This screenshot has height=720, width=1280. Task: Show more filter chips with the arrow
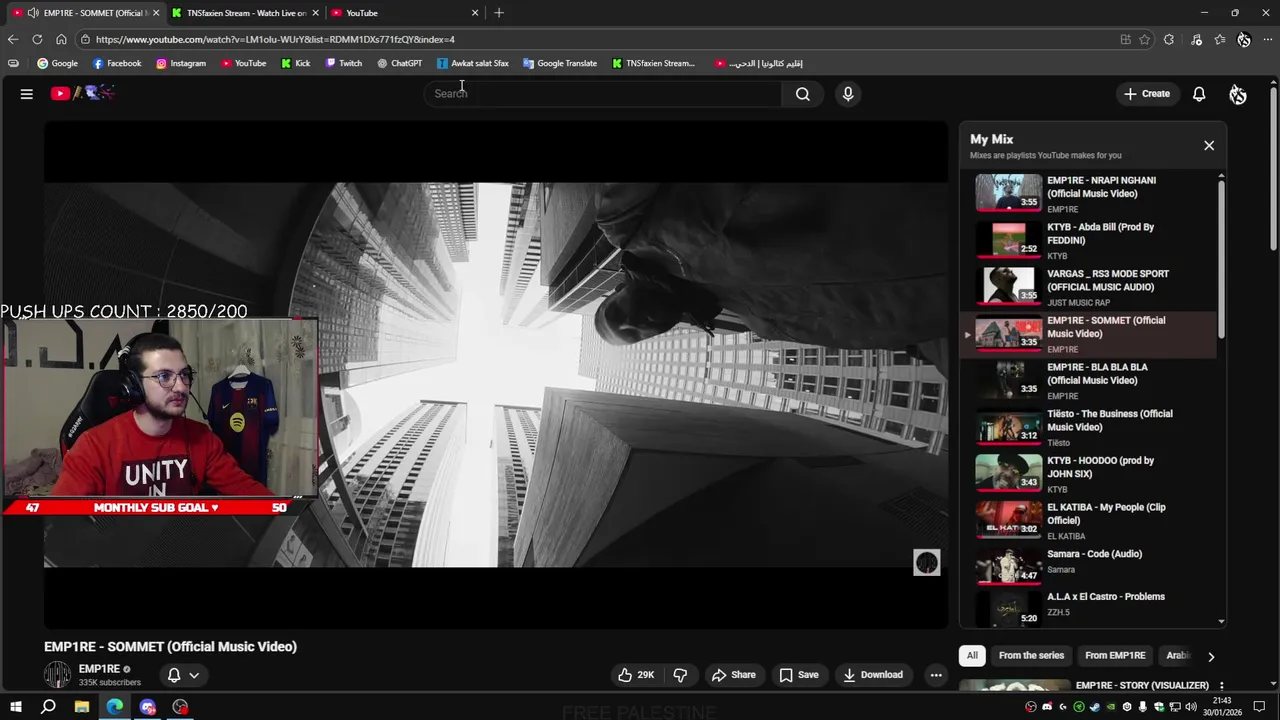(1211, 657)
